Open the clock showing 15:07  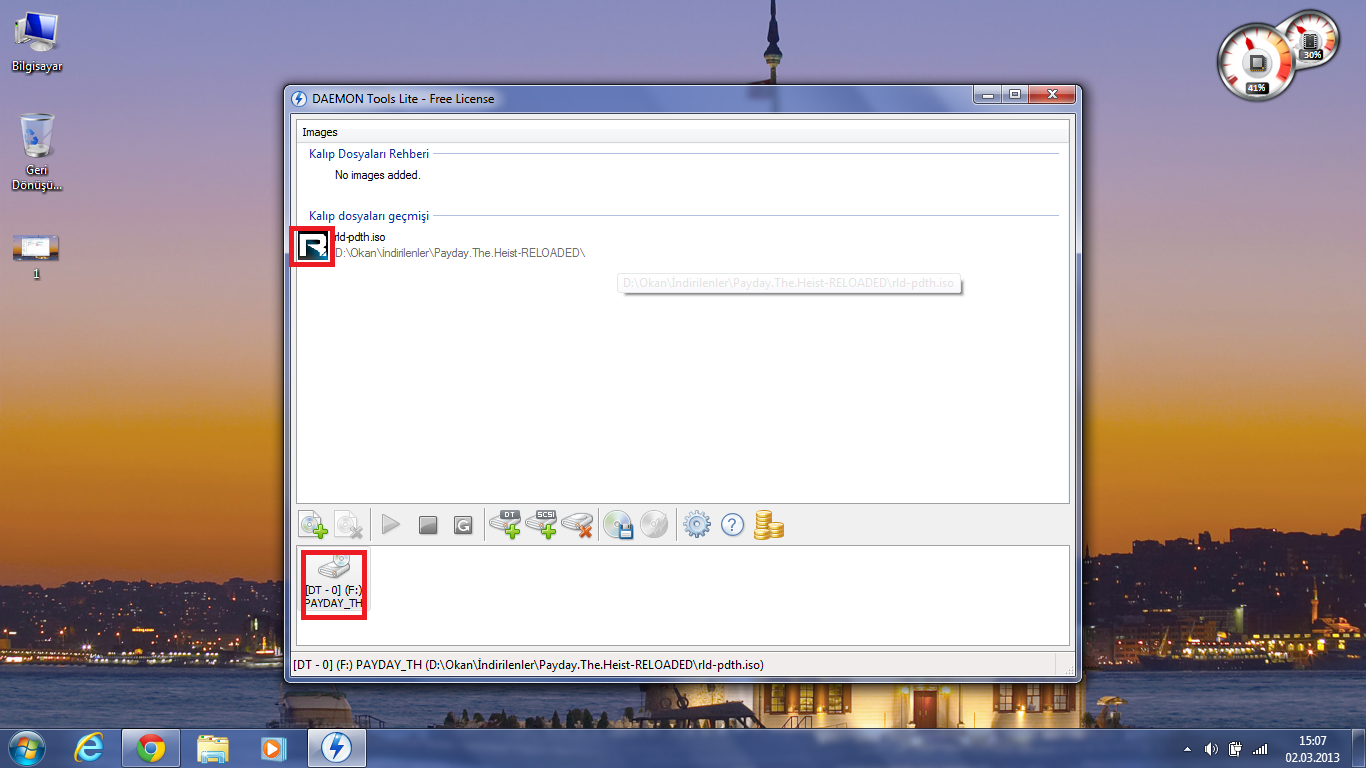click(1312, 749)
